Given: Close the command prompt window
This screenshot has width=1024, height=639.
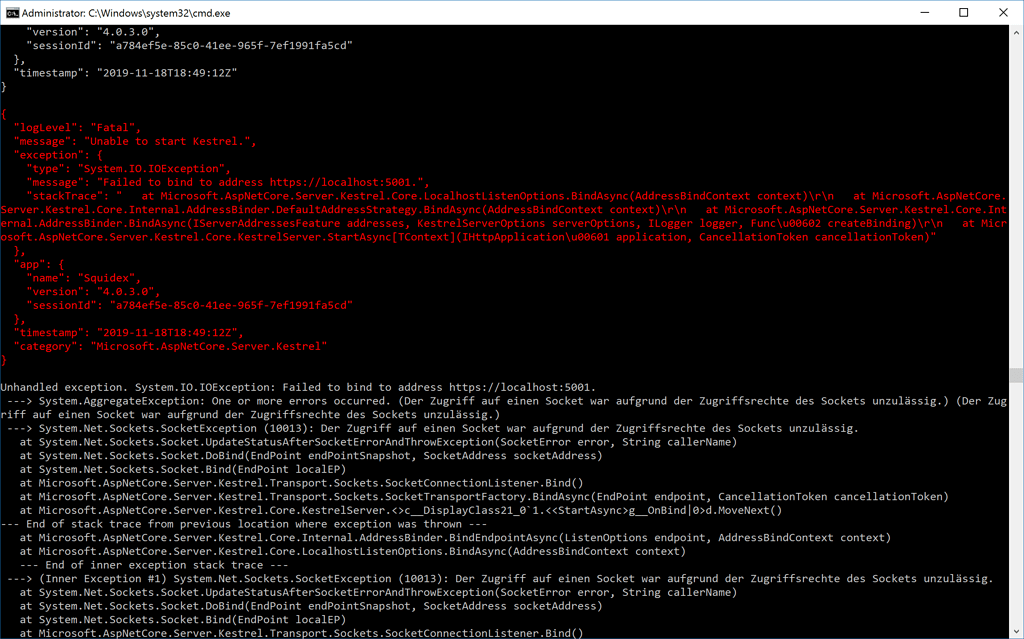Looking at the screenshot, I should 1003,12.
